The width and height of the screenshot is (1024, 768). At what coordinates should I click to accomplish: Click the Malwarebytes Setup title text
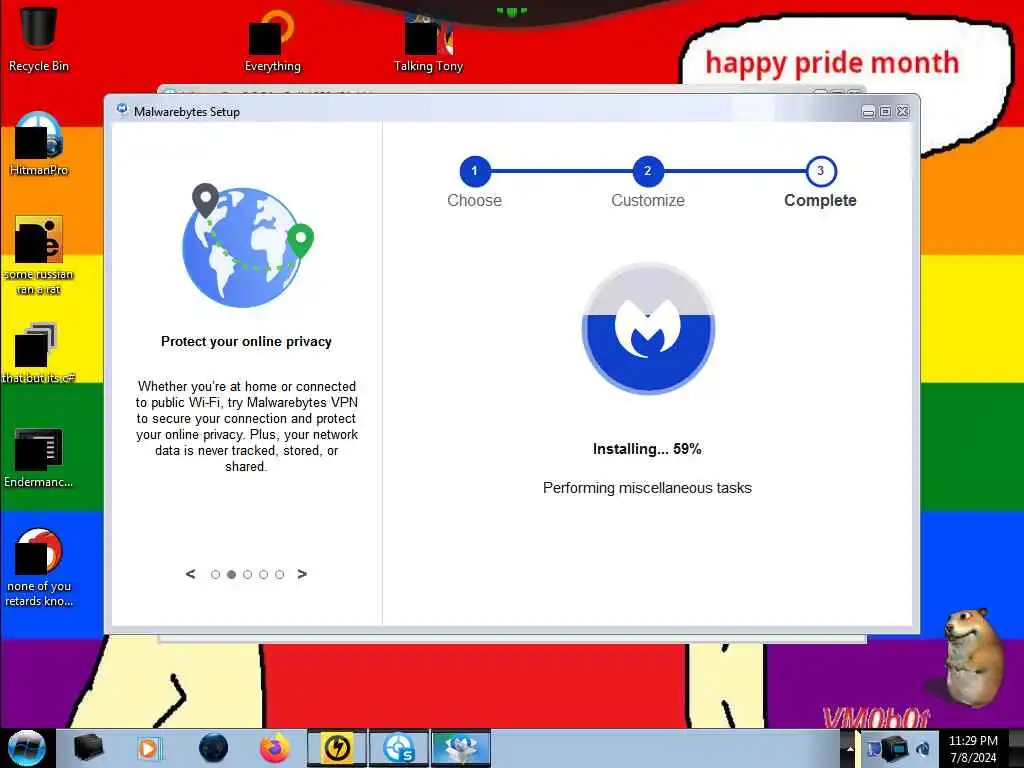[x=187, y=112]
